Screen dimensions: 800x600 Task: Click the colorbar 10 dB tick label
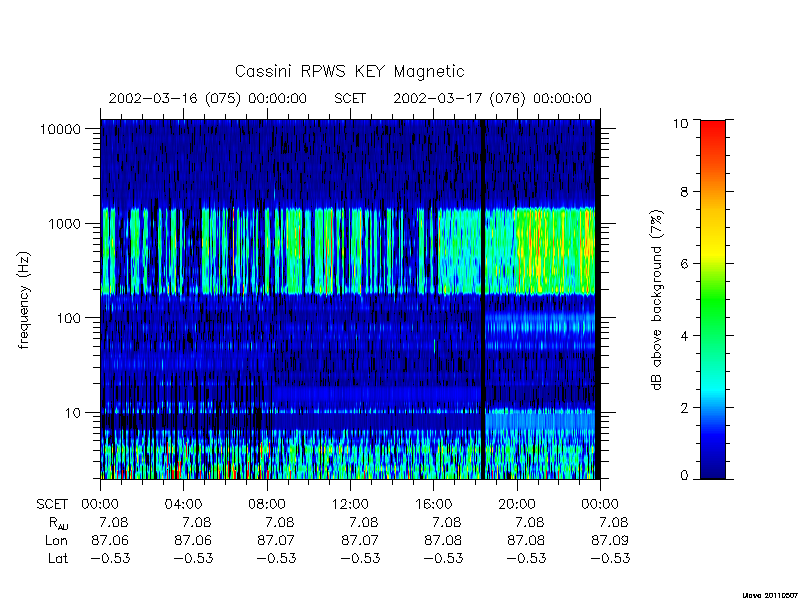click(x=680, y=123)
